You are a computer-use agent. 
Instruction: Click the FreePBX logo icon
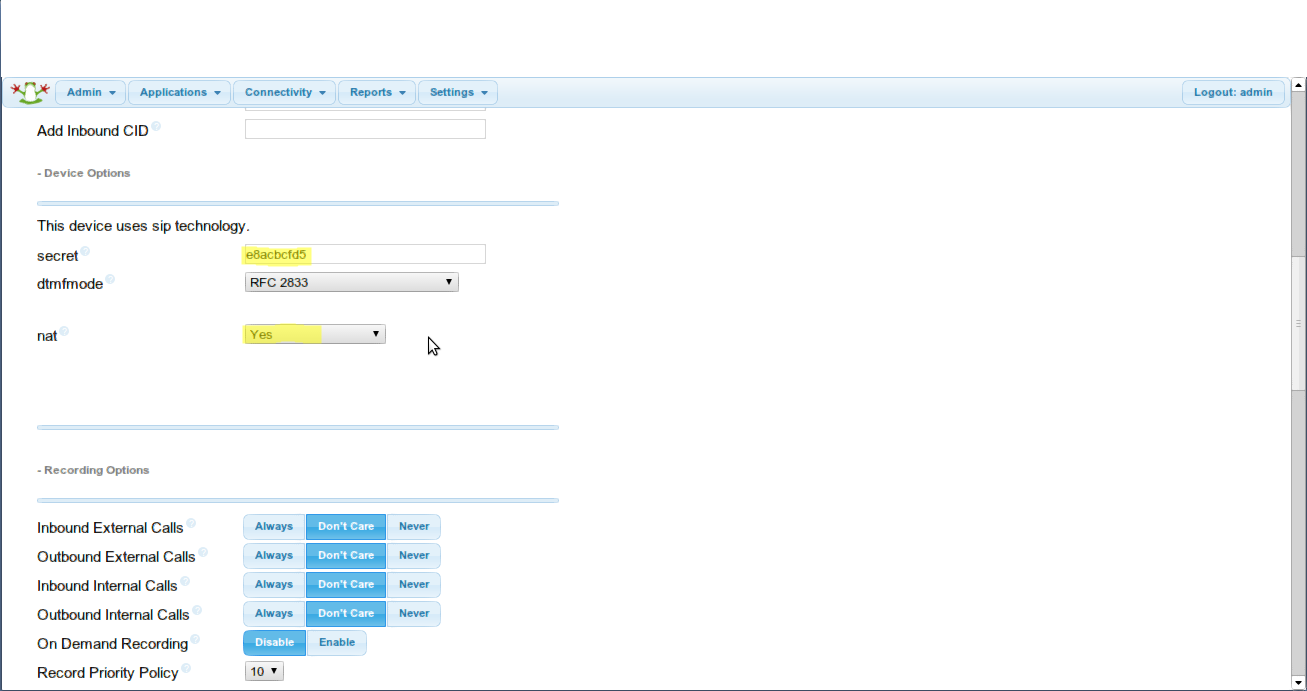pyautogui.click(x=29, y=92)
